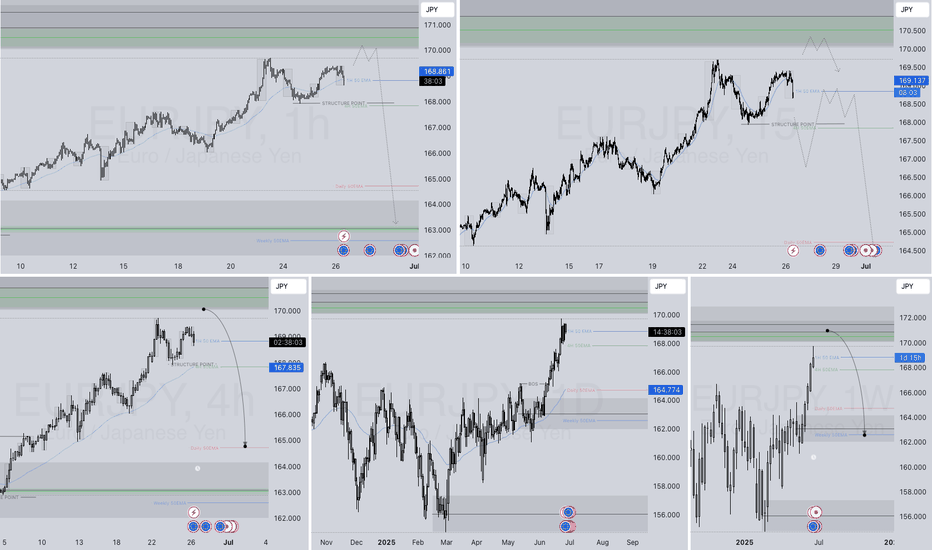This screenshot has width=932, height=550.
Task: Click the 171.000 price scale value on 1h chart
Action: coord(437,25)
